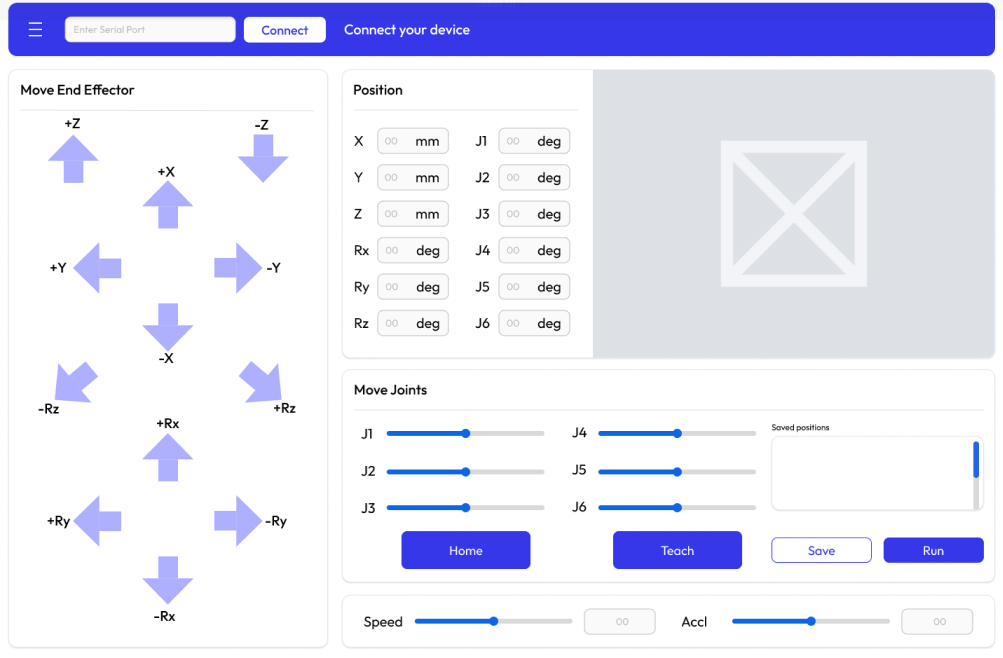Click the Connect button
1003x658 pixels.
pyautogui.click(x=284, y=30)
